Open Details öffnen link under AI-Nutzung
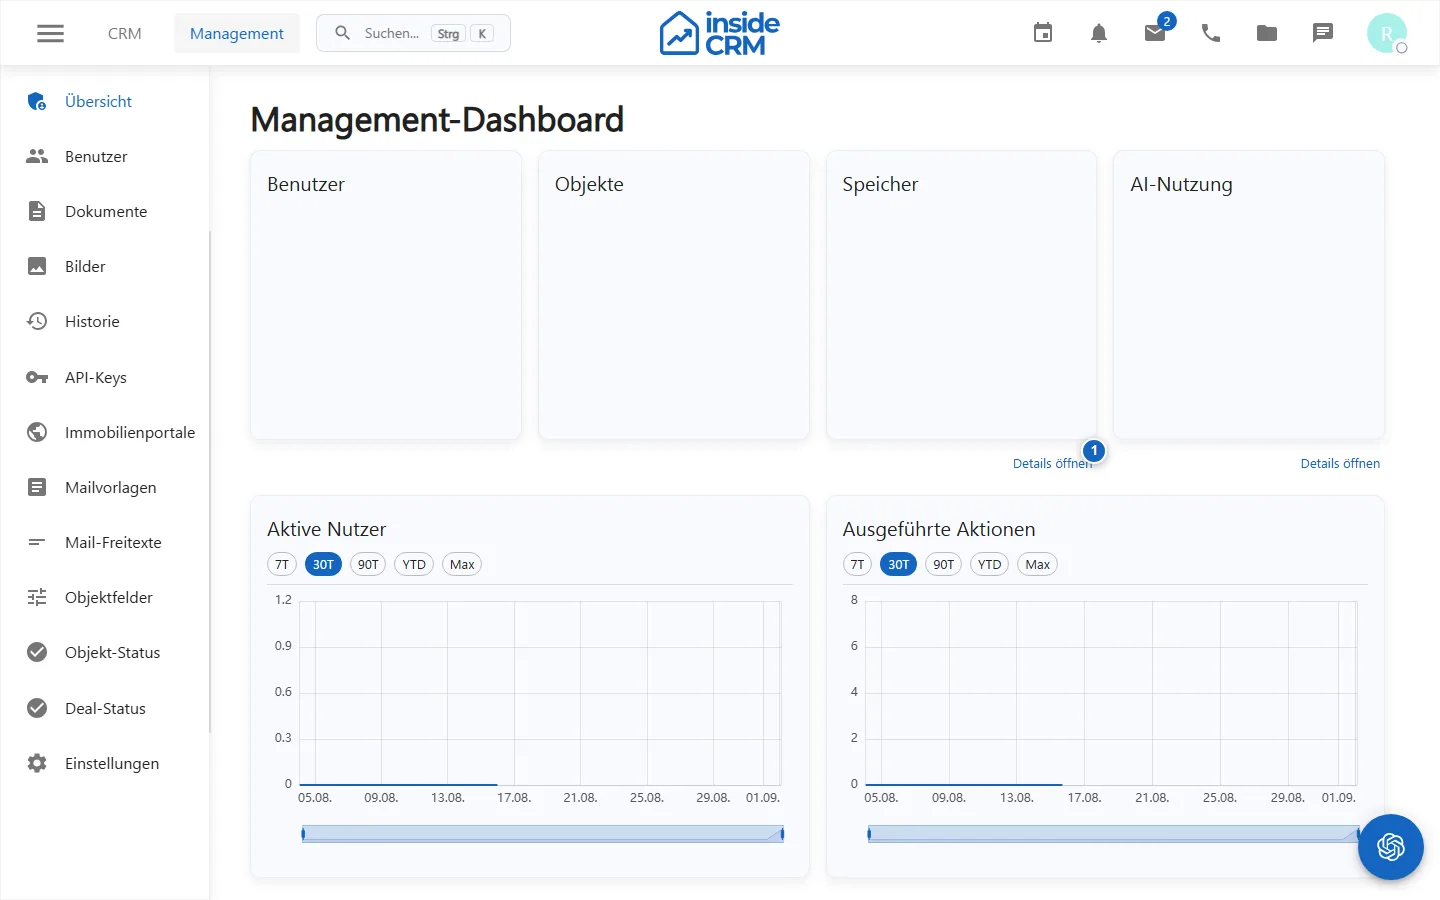 [x=1340, y=464]
